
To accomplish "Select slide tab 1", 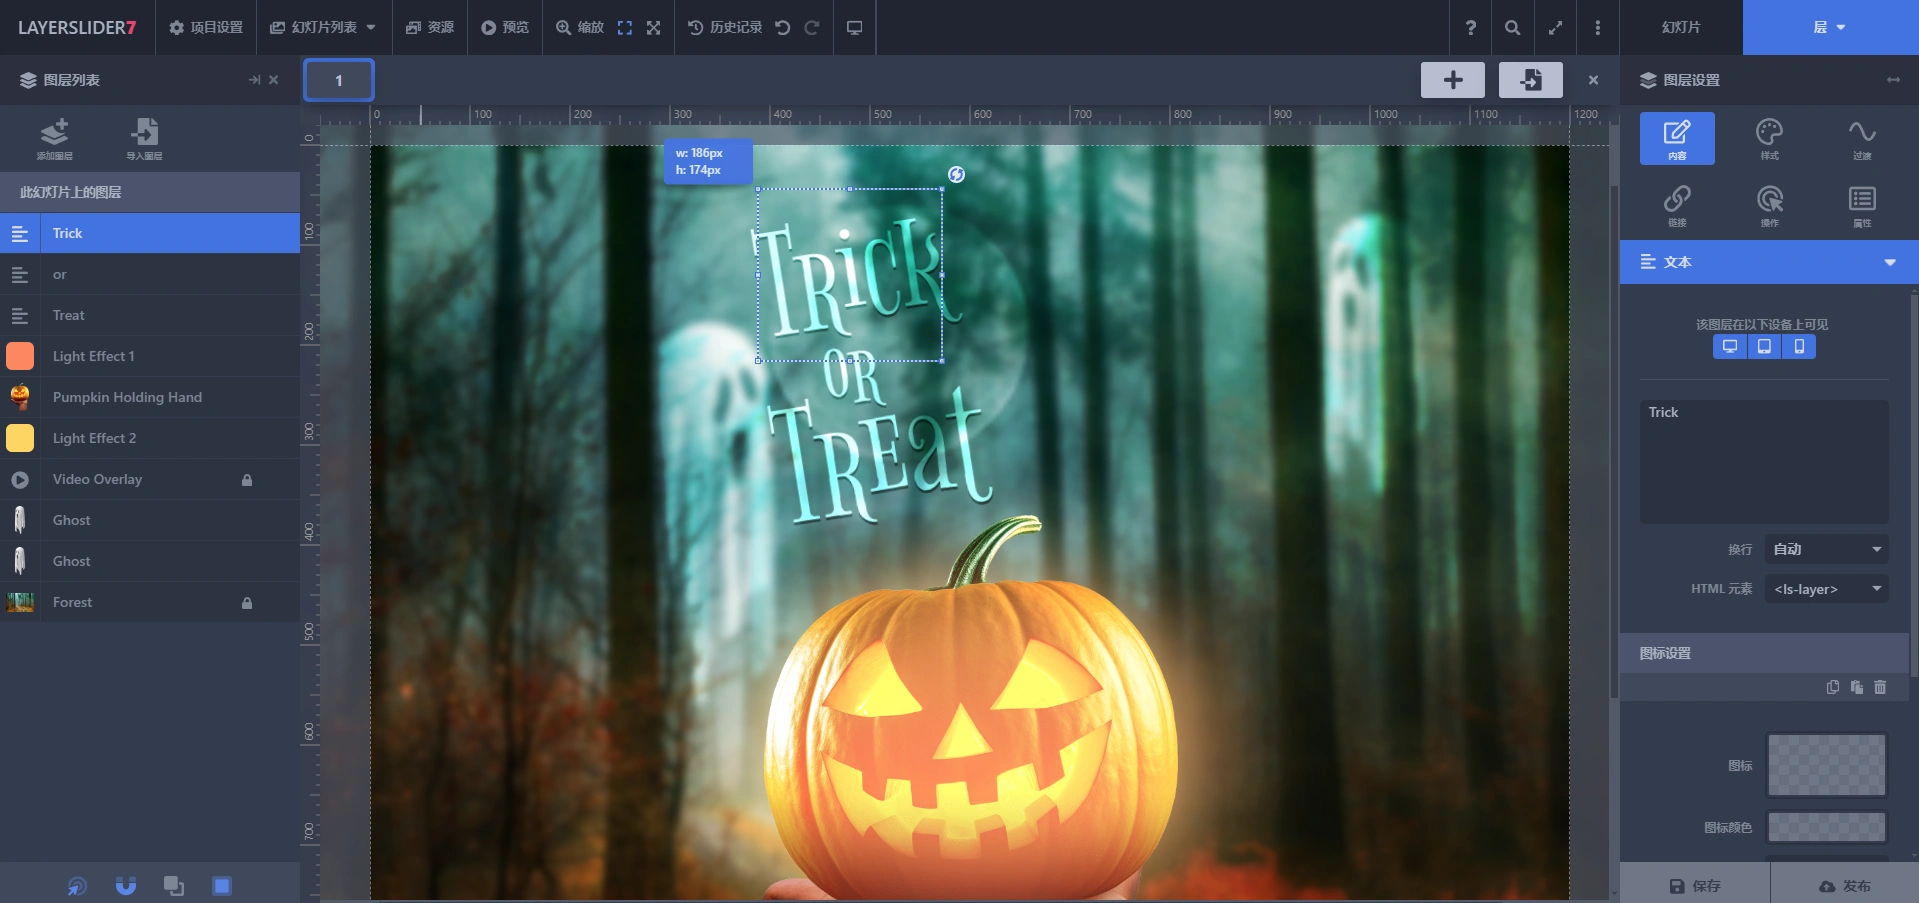I will pos(338,79).
